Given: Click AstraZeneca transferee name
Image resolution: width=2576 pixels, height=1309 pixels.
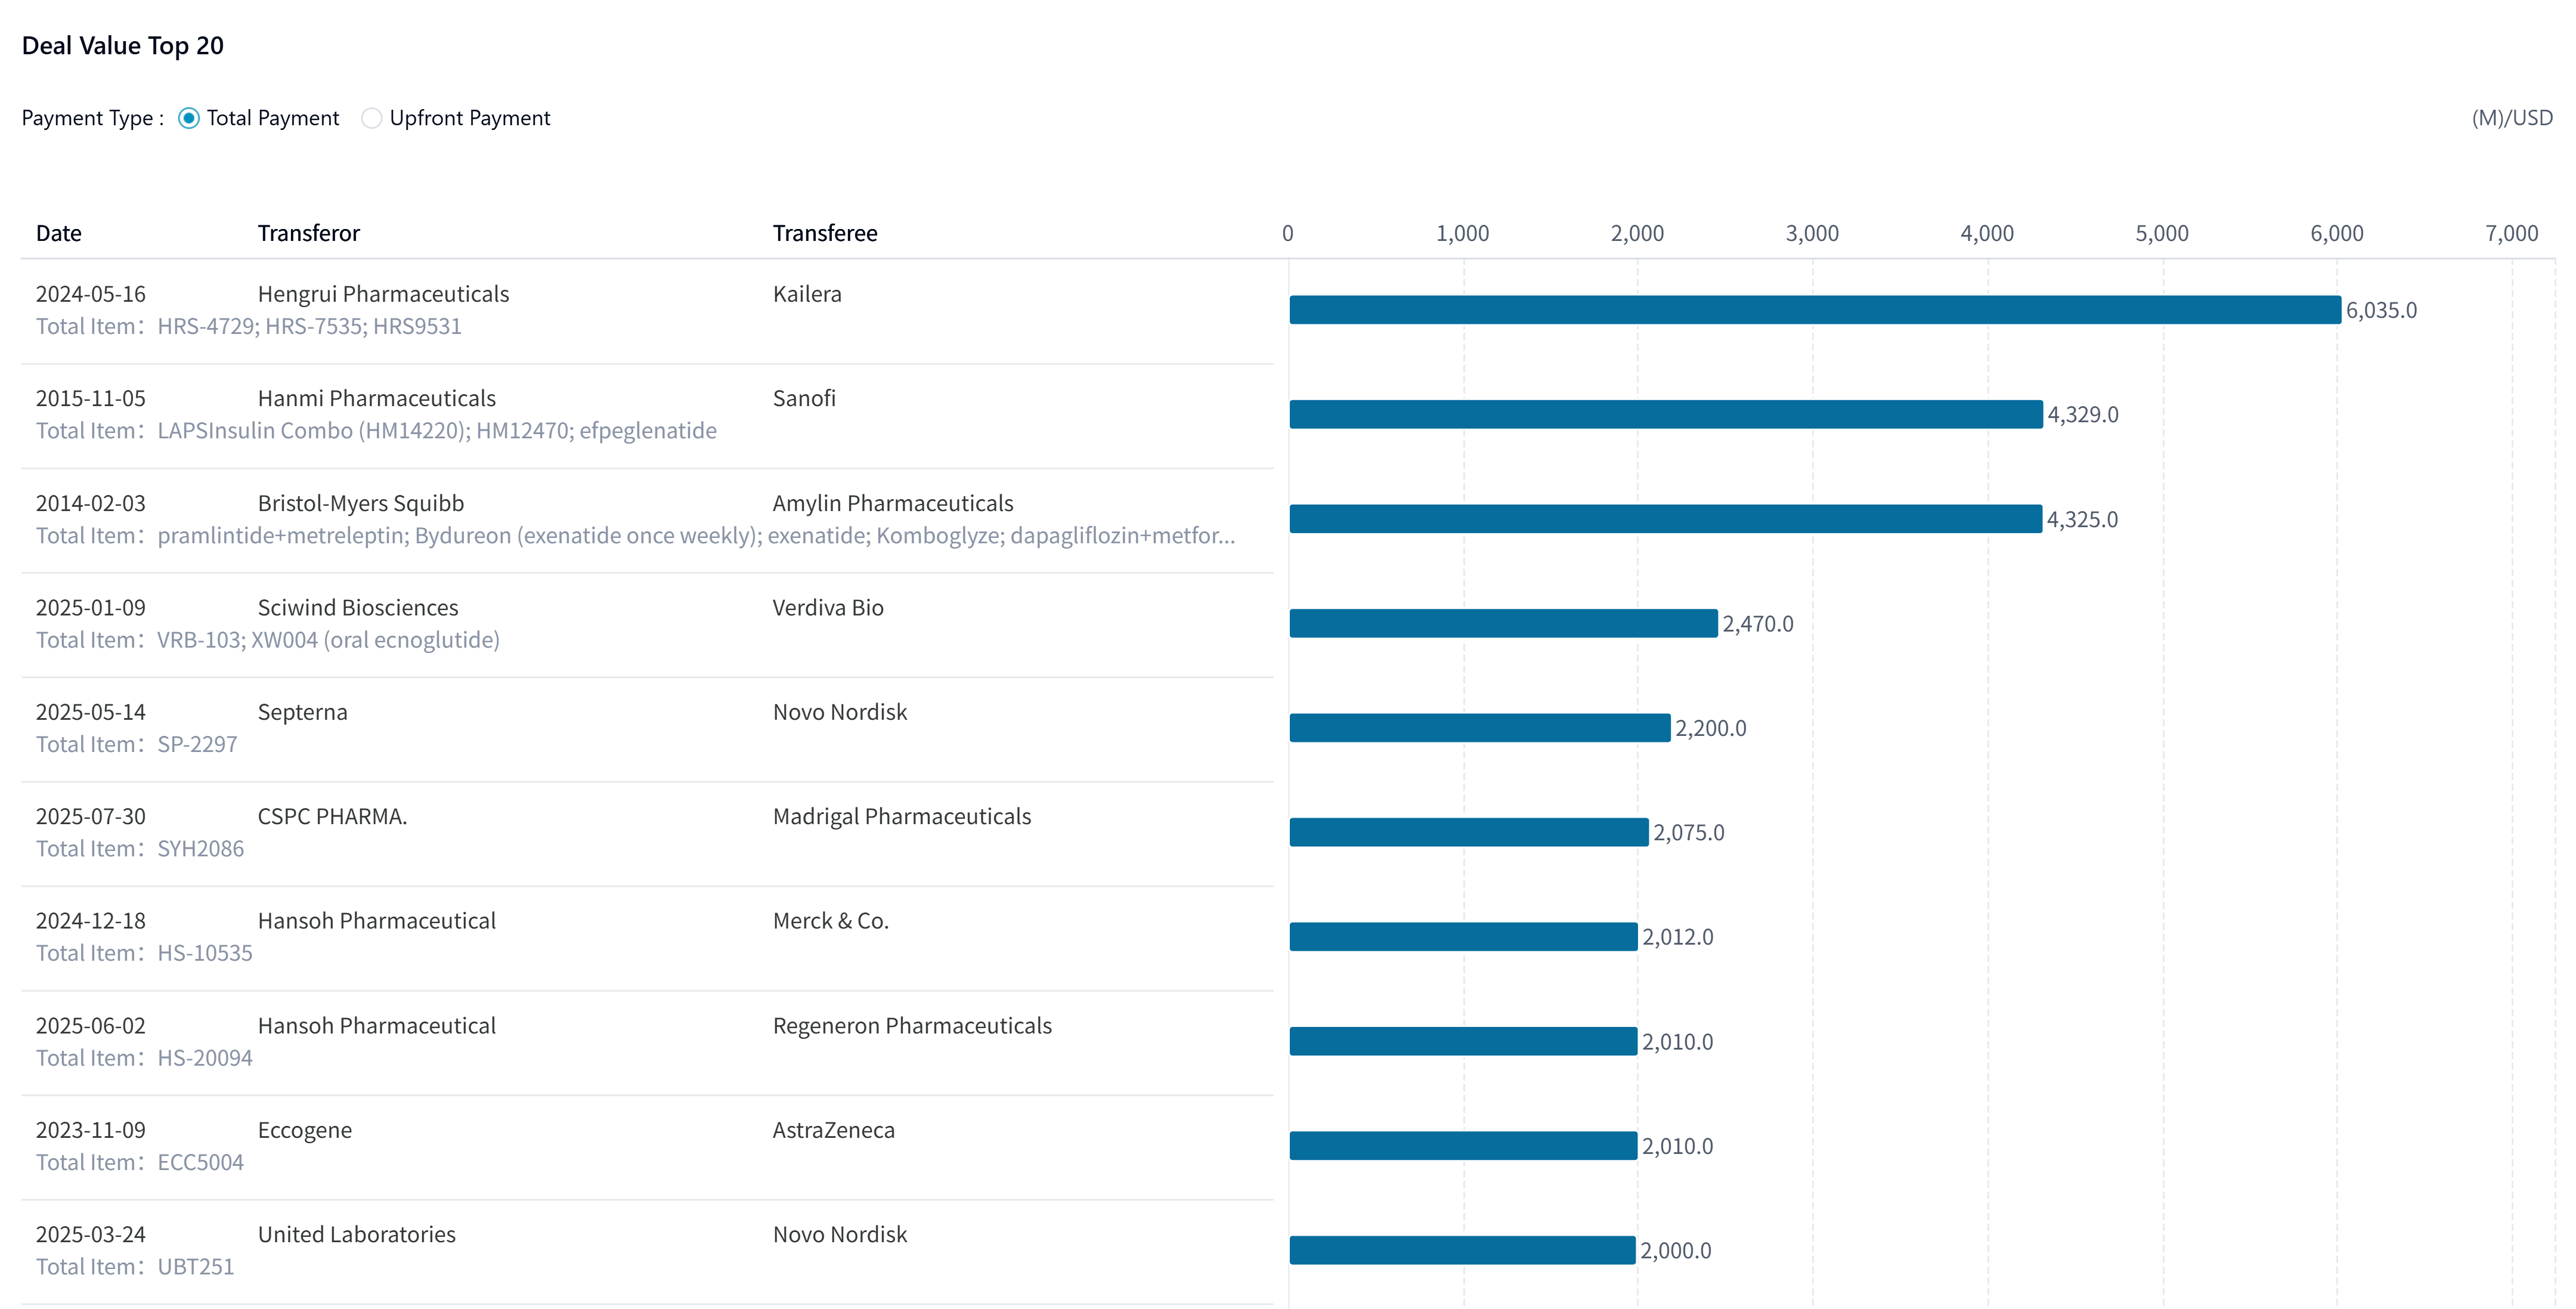Looking at the screenshot, I should (834, 1130).
